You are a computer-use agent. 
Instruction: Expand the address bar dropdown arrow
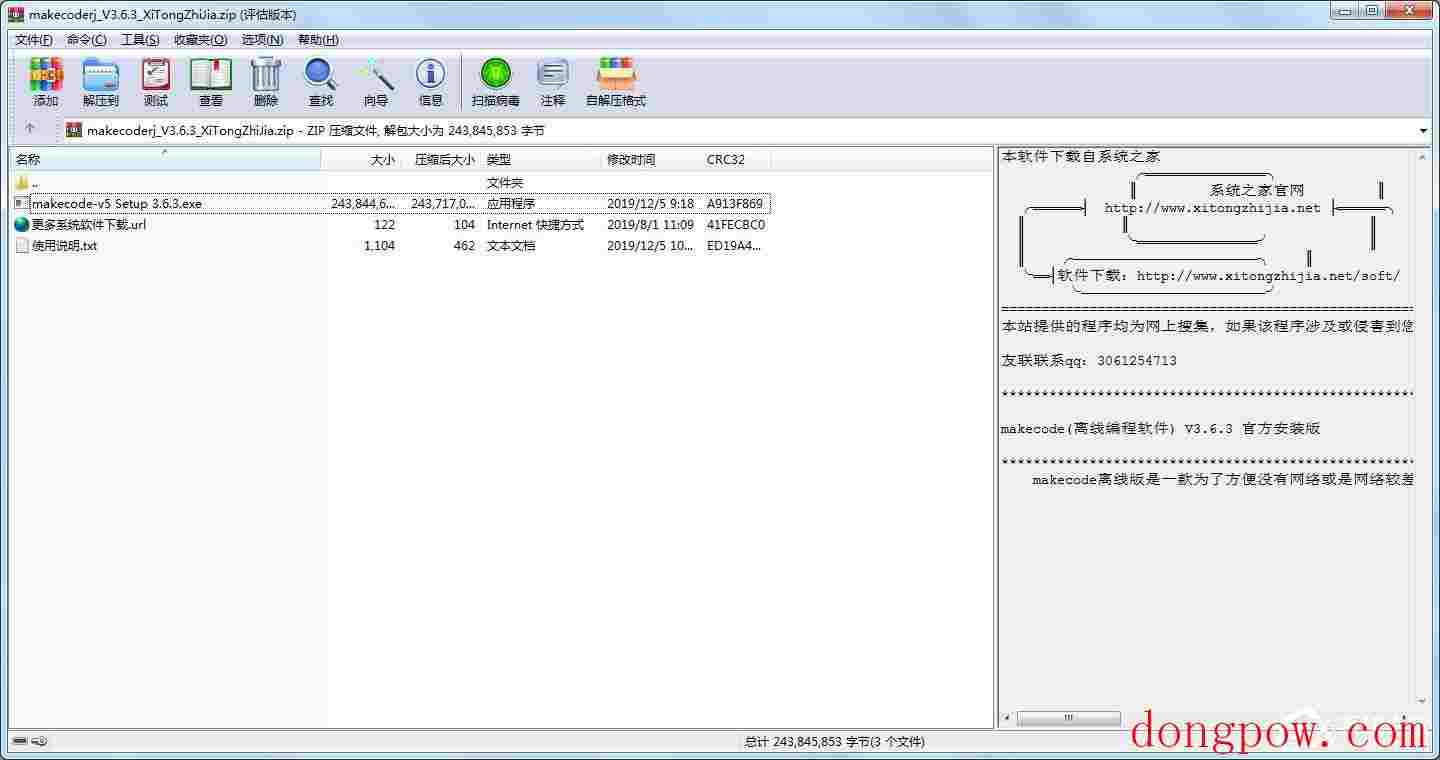click(x=1423, y=131)
